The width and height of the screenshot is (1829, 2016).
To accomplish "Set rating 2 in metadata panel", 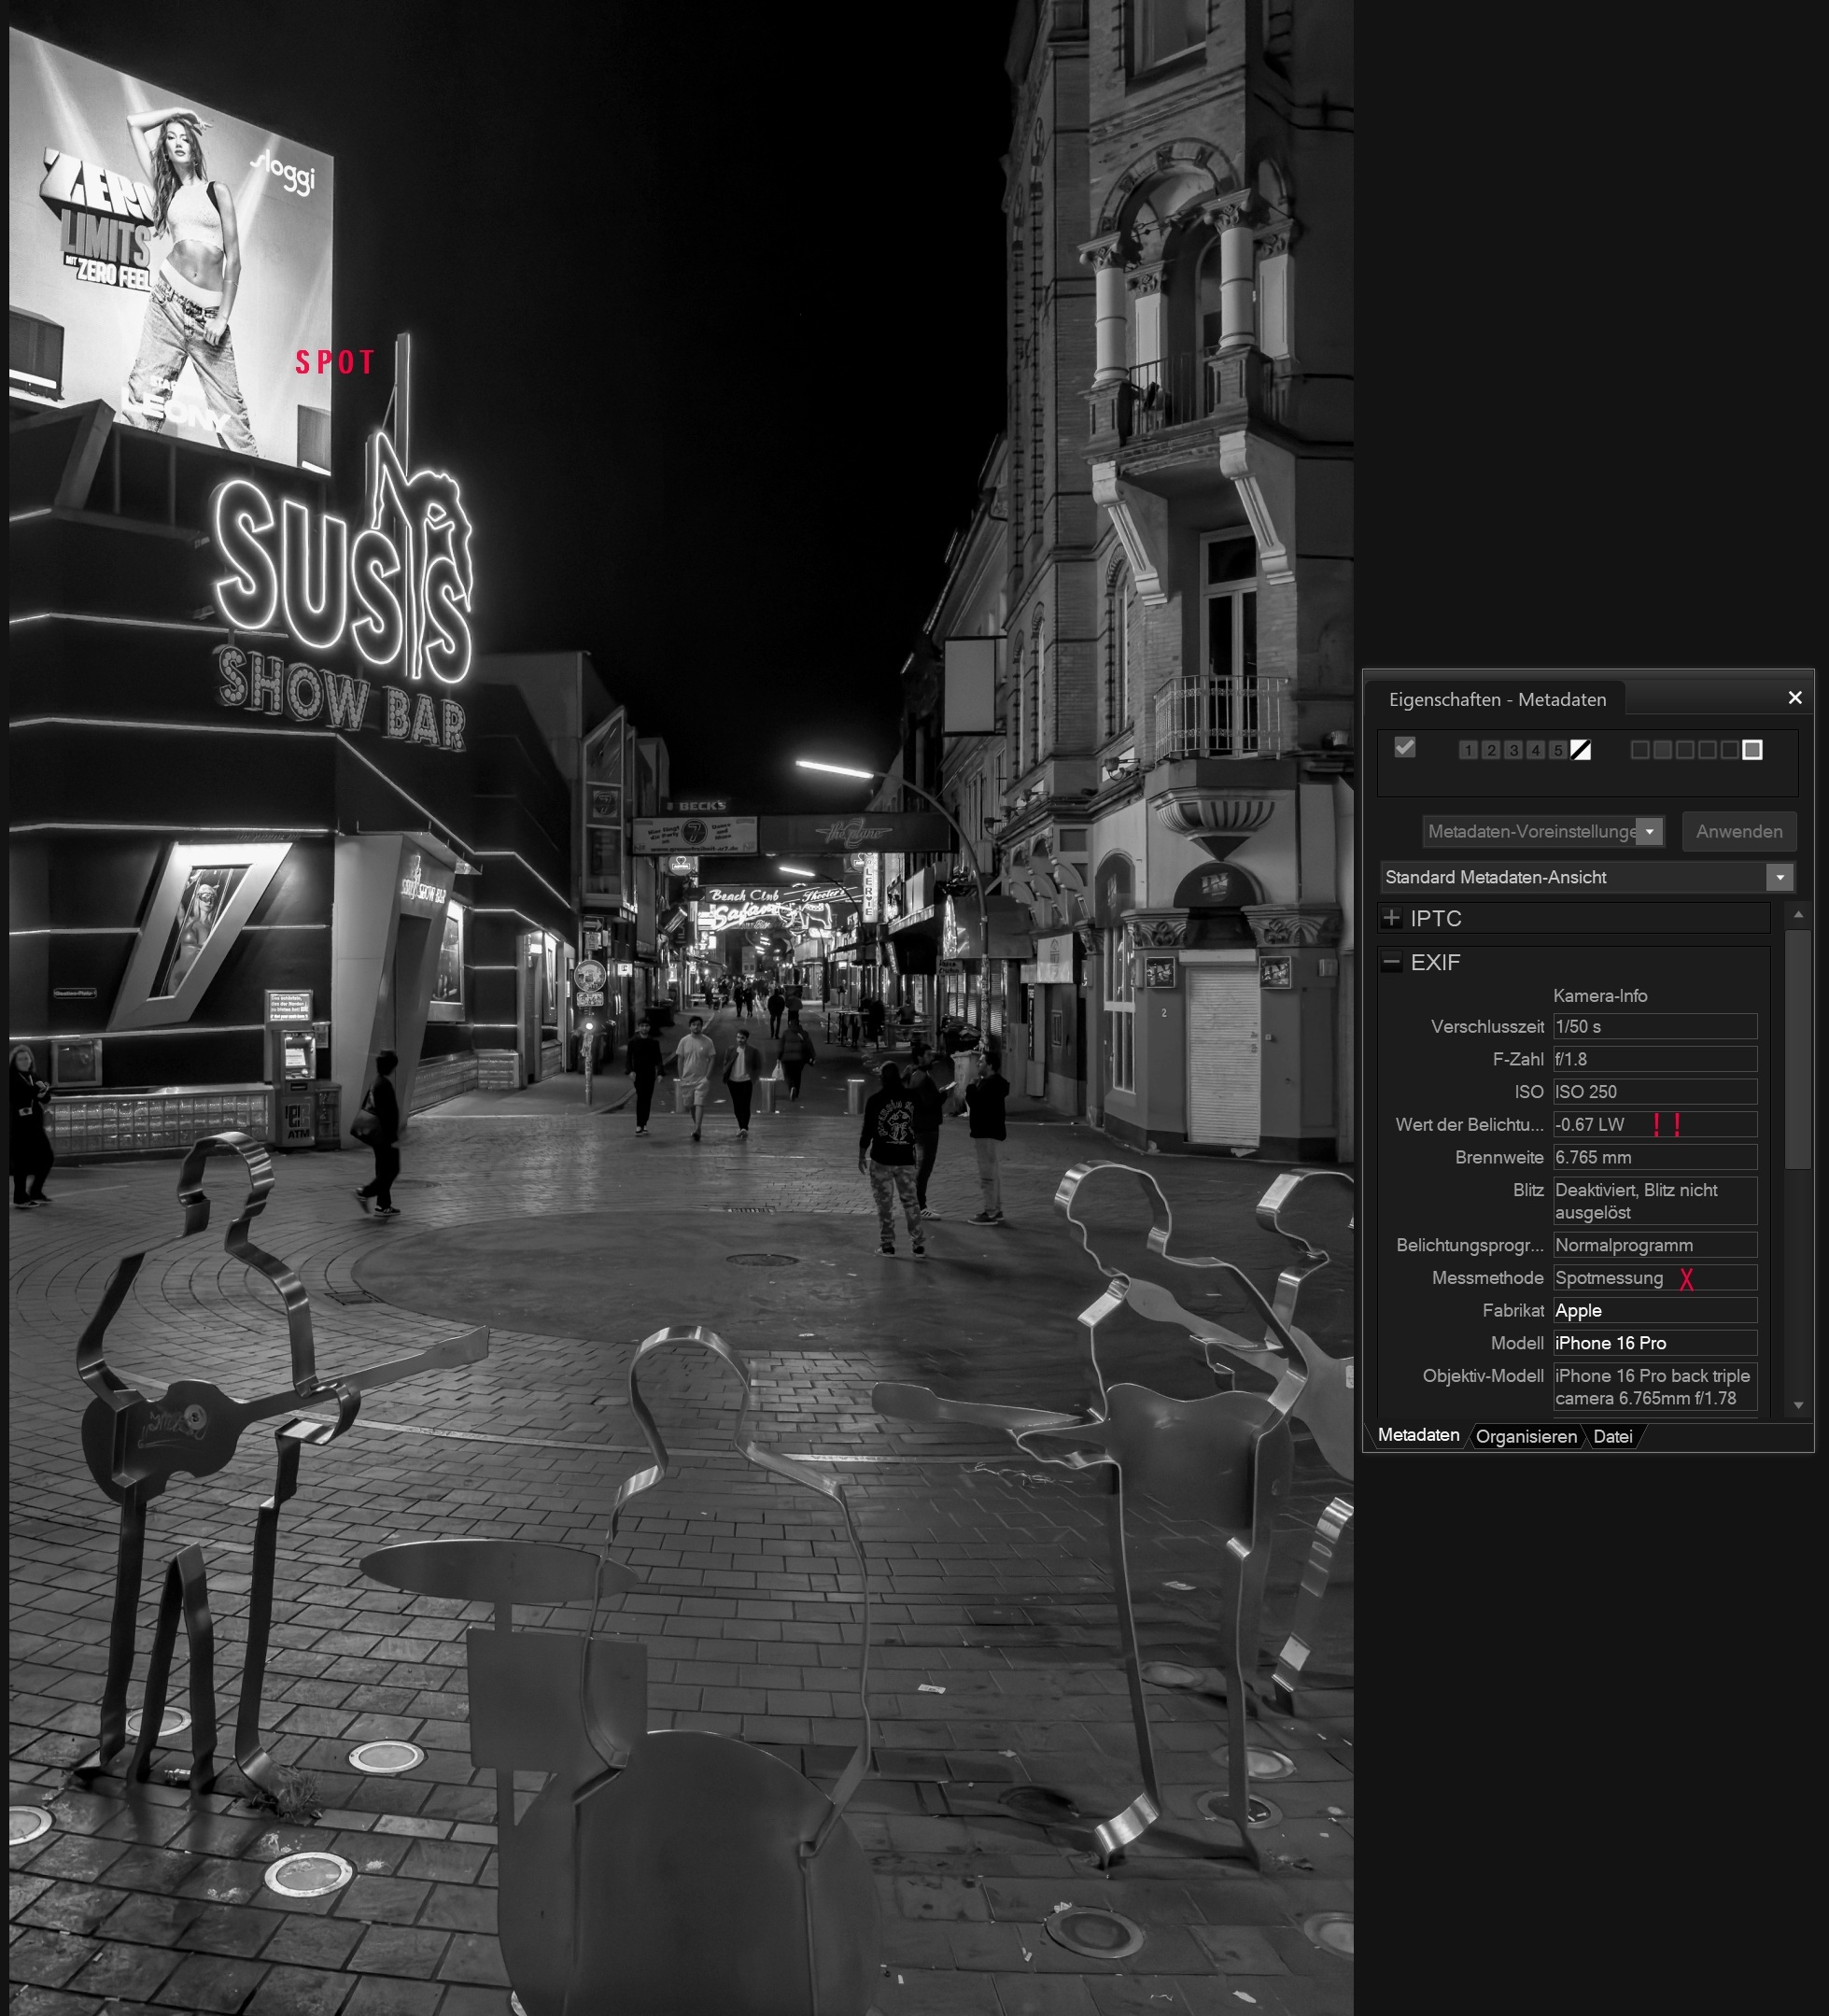I will click(1490, 750).
